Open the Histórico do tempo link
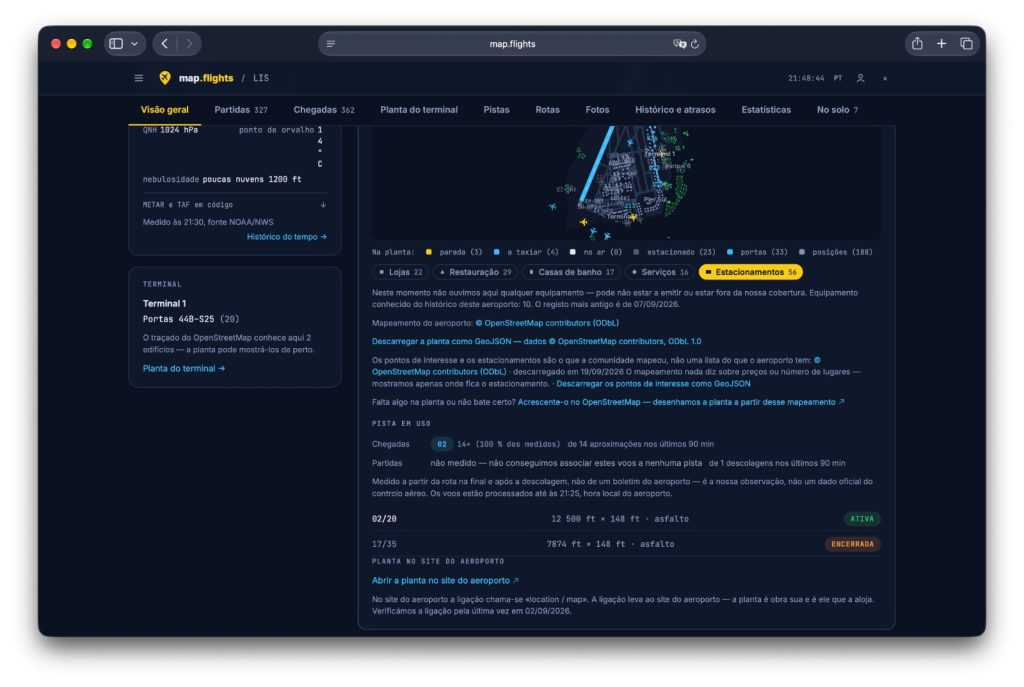Image resolution: width=1024 pixels, height=687 pixels. tap(287, 237)
